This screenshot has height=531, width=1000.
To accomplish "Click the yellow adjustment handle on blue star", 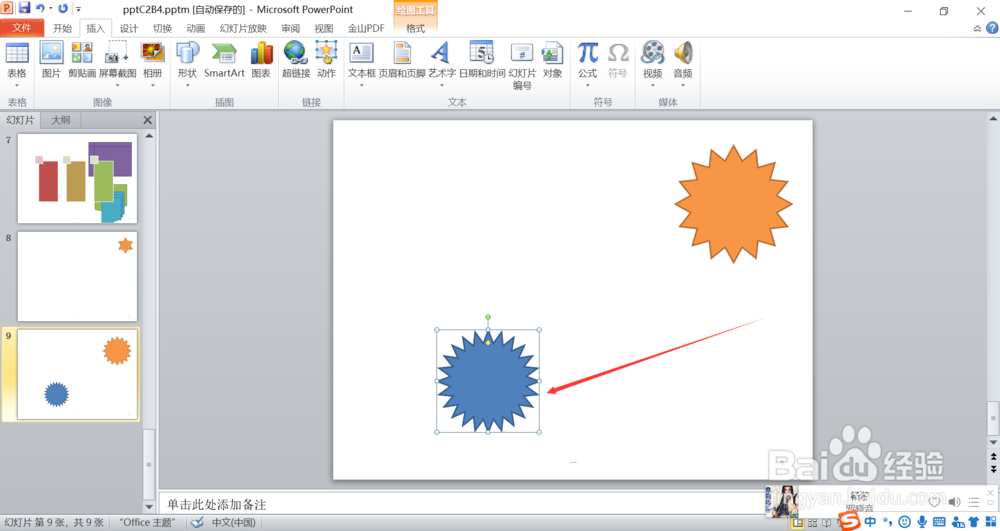I will coord(488,342).
